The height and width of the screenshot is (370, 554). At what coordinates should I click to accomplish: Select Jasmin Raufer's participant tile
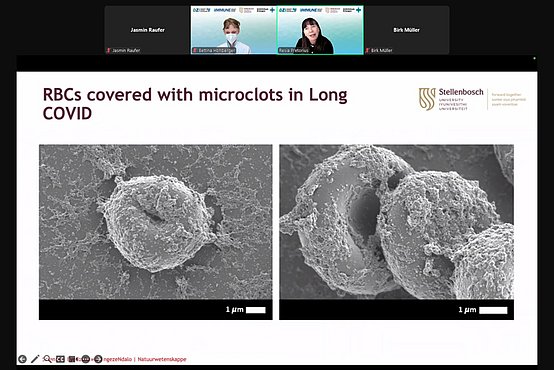147,30
